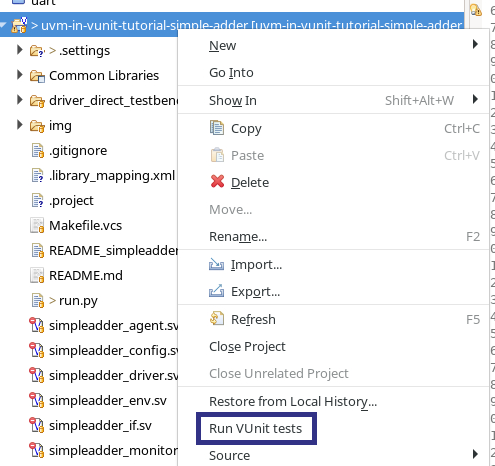Click the red Delete cross icon
The height and width of the screenshot is (466, 495).
[x=217, y=182]
